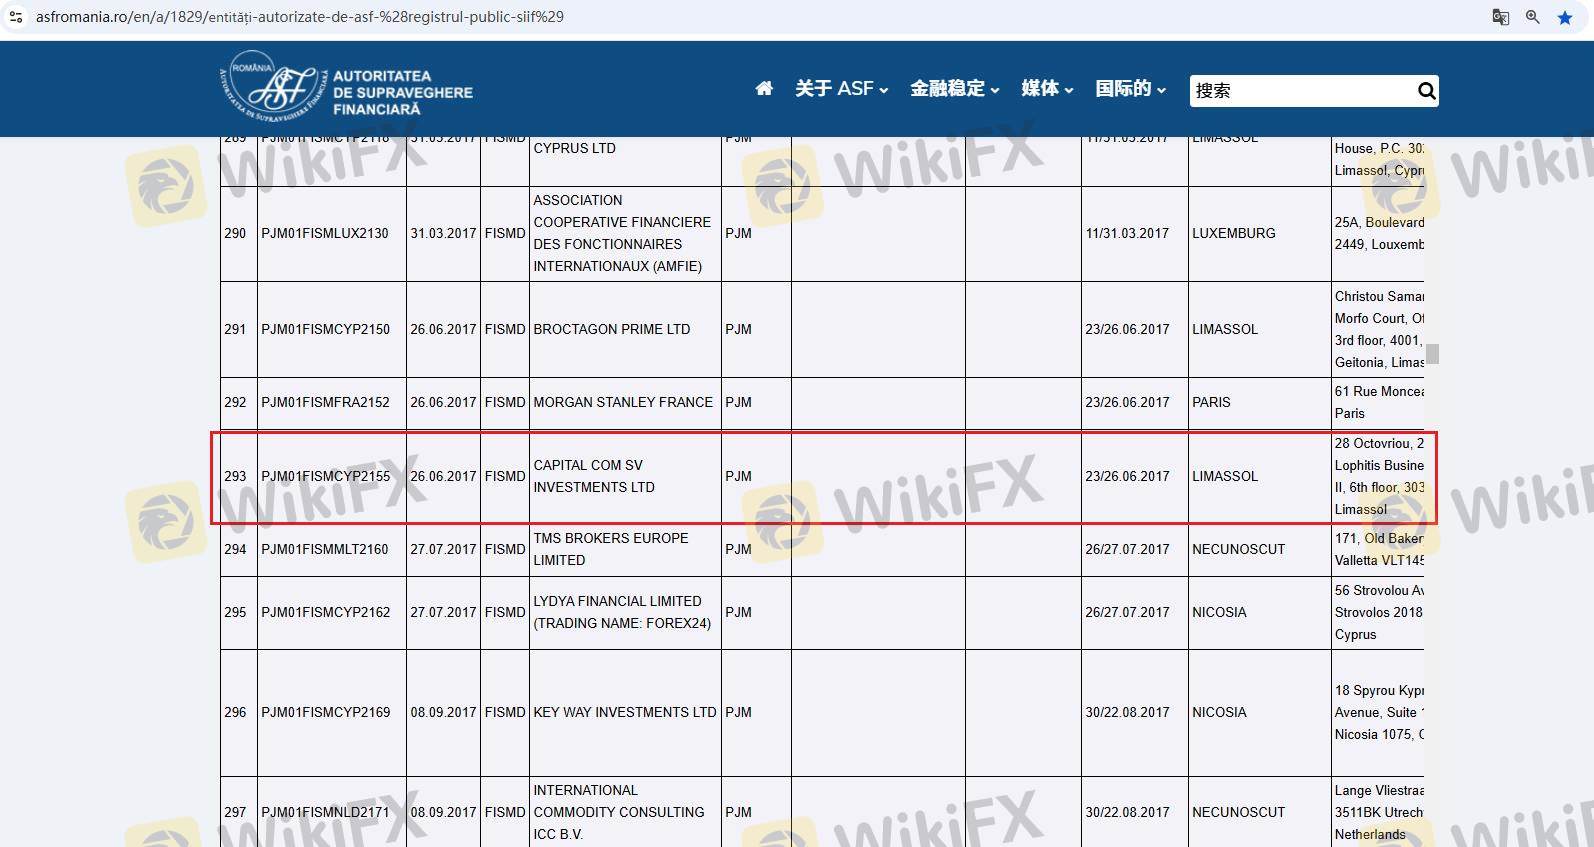Expand the 国际的 menu

(x=1130, y=89)
